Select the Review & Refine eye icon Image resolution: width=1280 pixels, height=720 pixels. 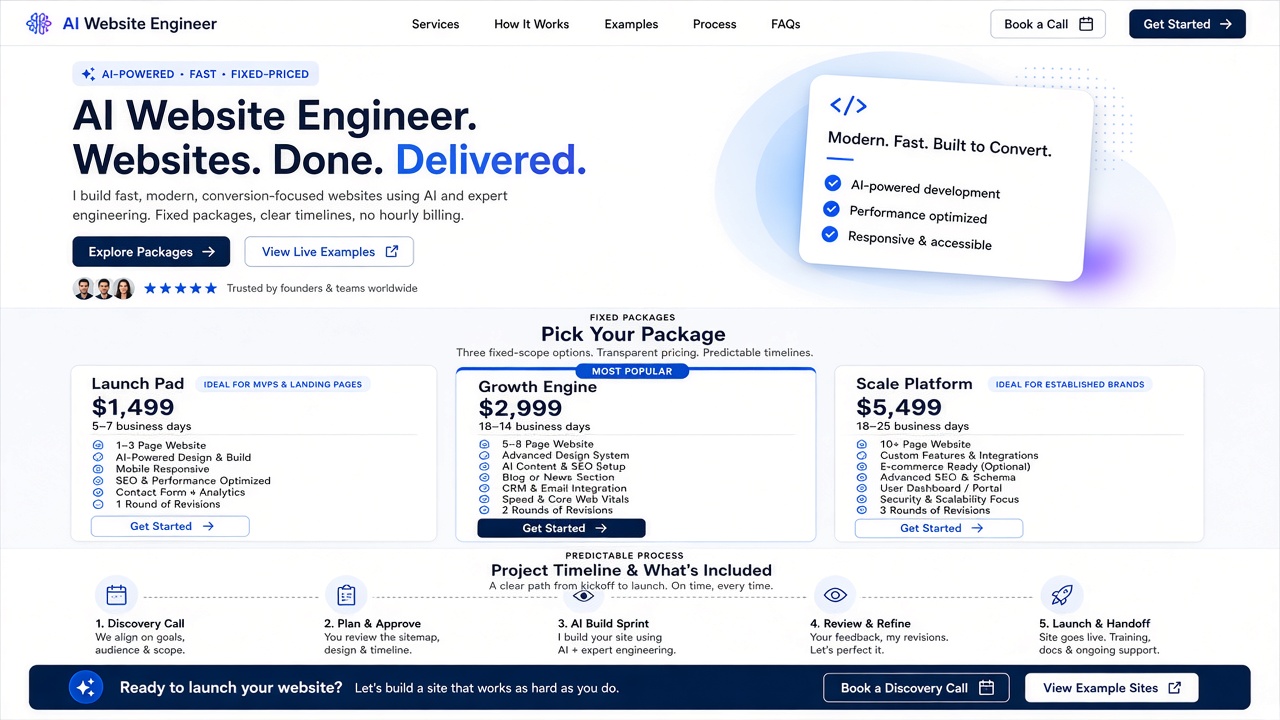point(835,595)
